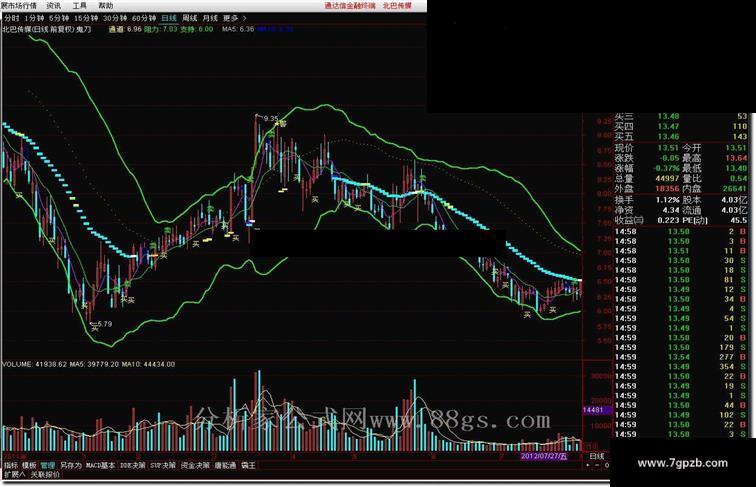
Task: Click the PE(动) 45.5 value
Action: coord(739,220)
